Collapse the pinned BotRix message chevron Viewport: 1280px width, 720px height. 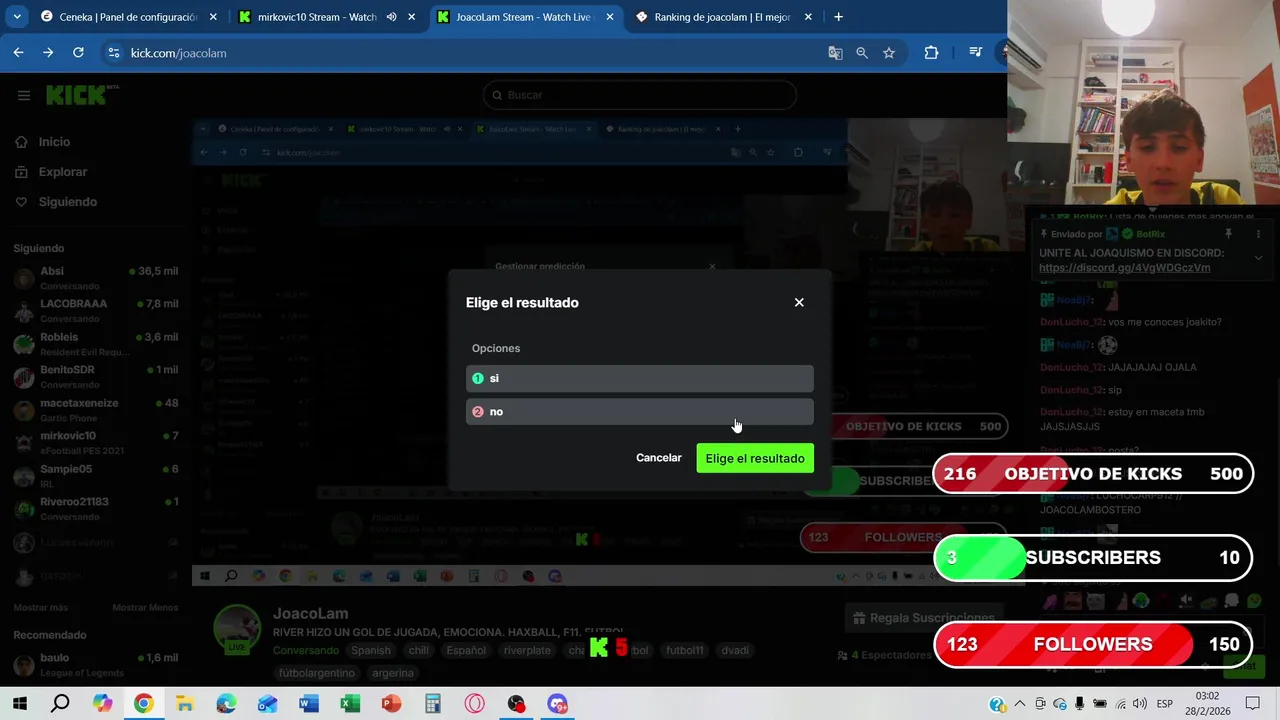[1258, 258]
